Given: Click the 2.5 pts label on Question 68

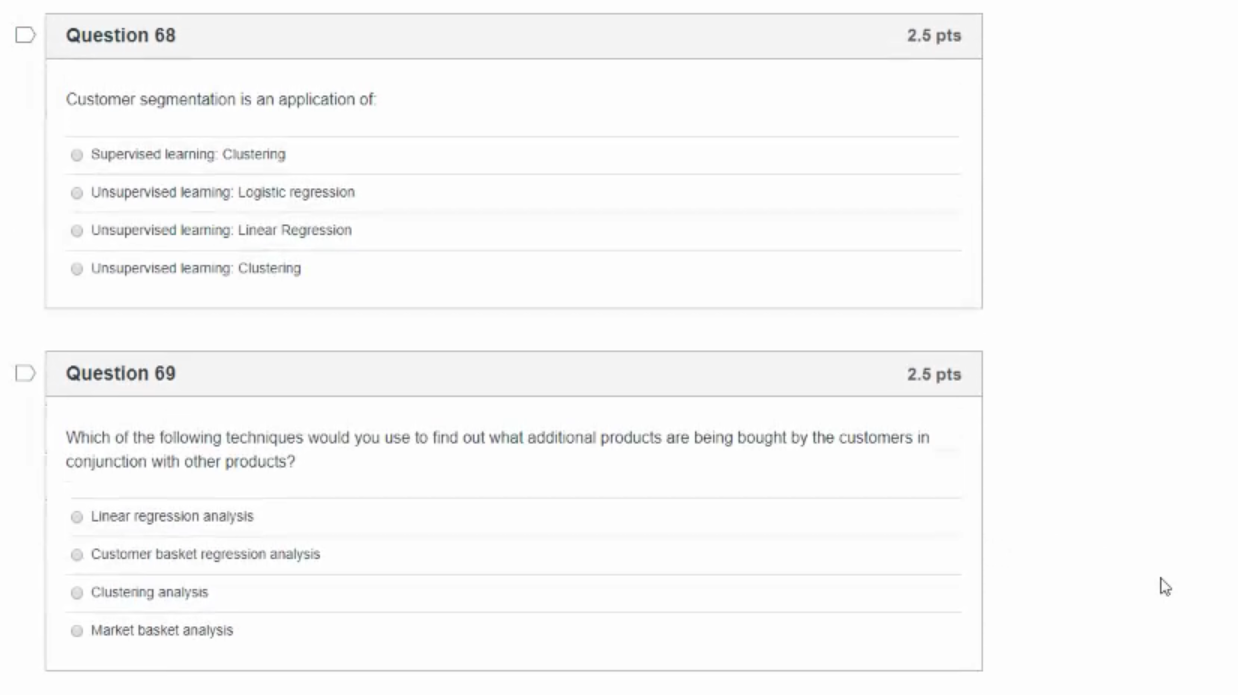Looking at the screenshot, I should 934,36.
